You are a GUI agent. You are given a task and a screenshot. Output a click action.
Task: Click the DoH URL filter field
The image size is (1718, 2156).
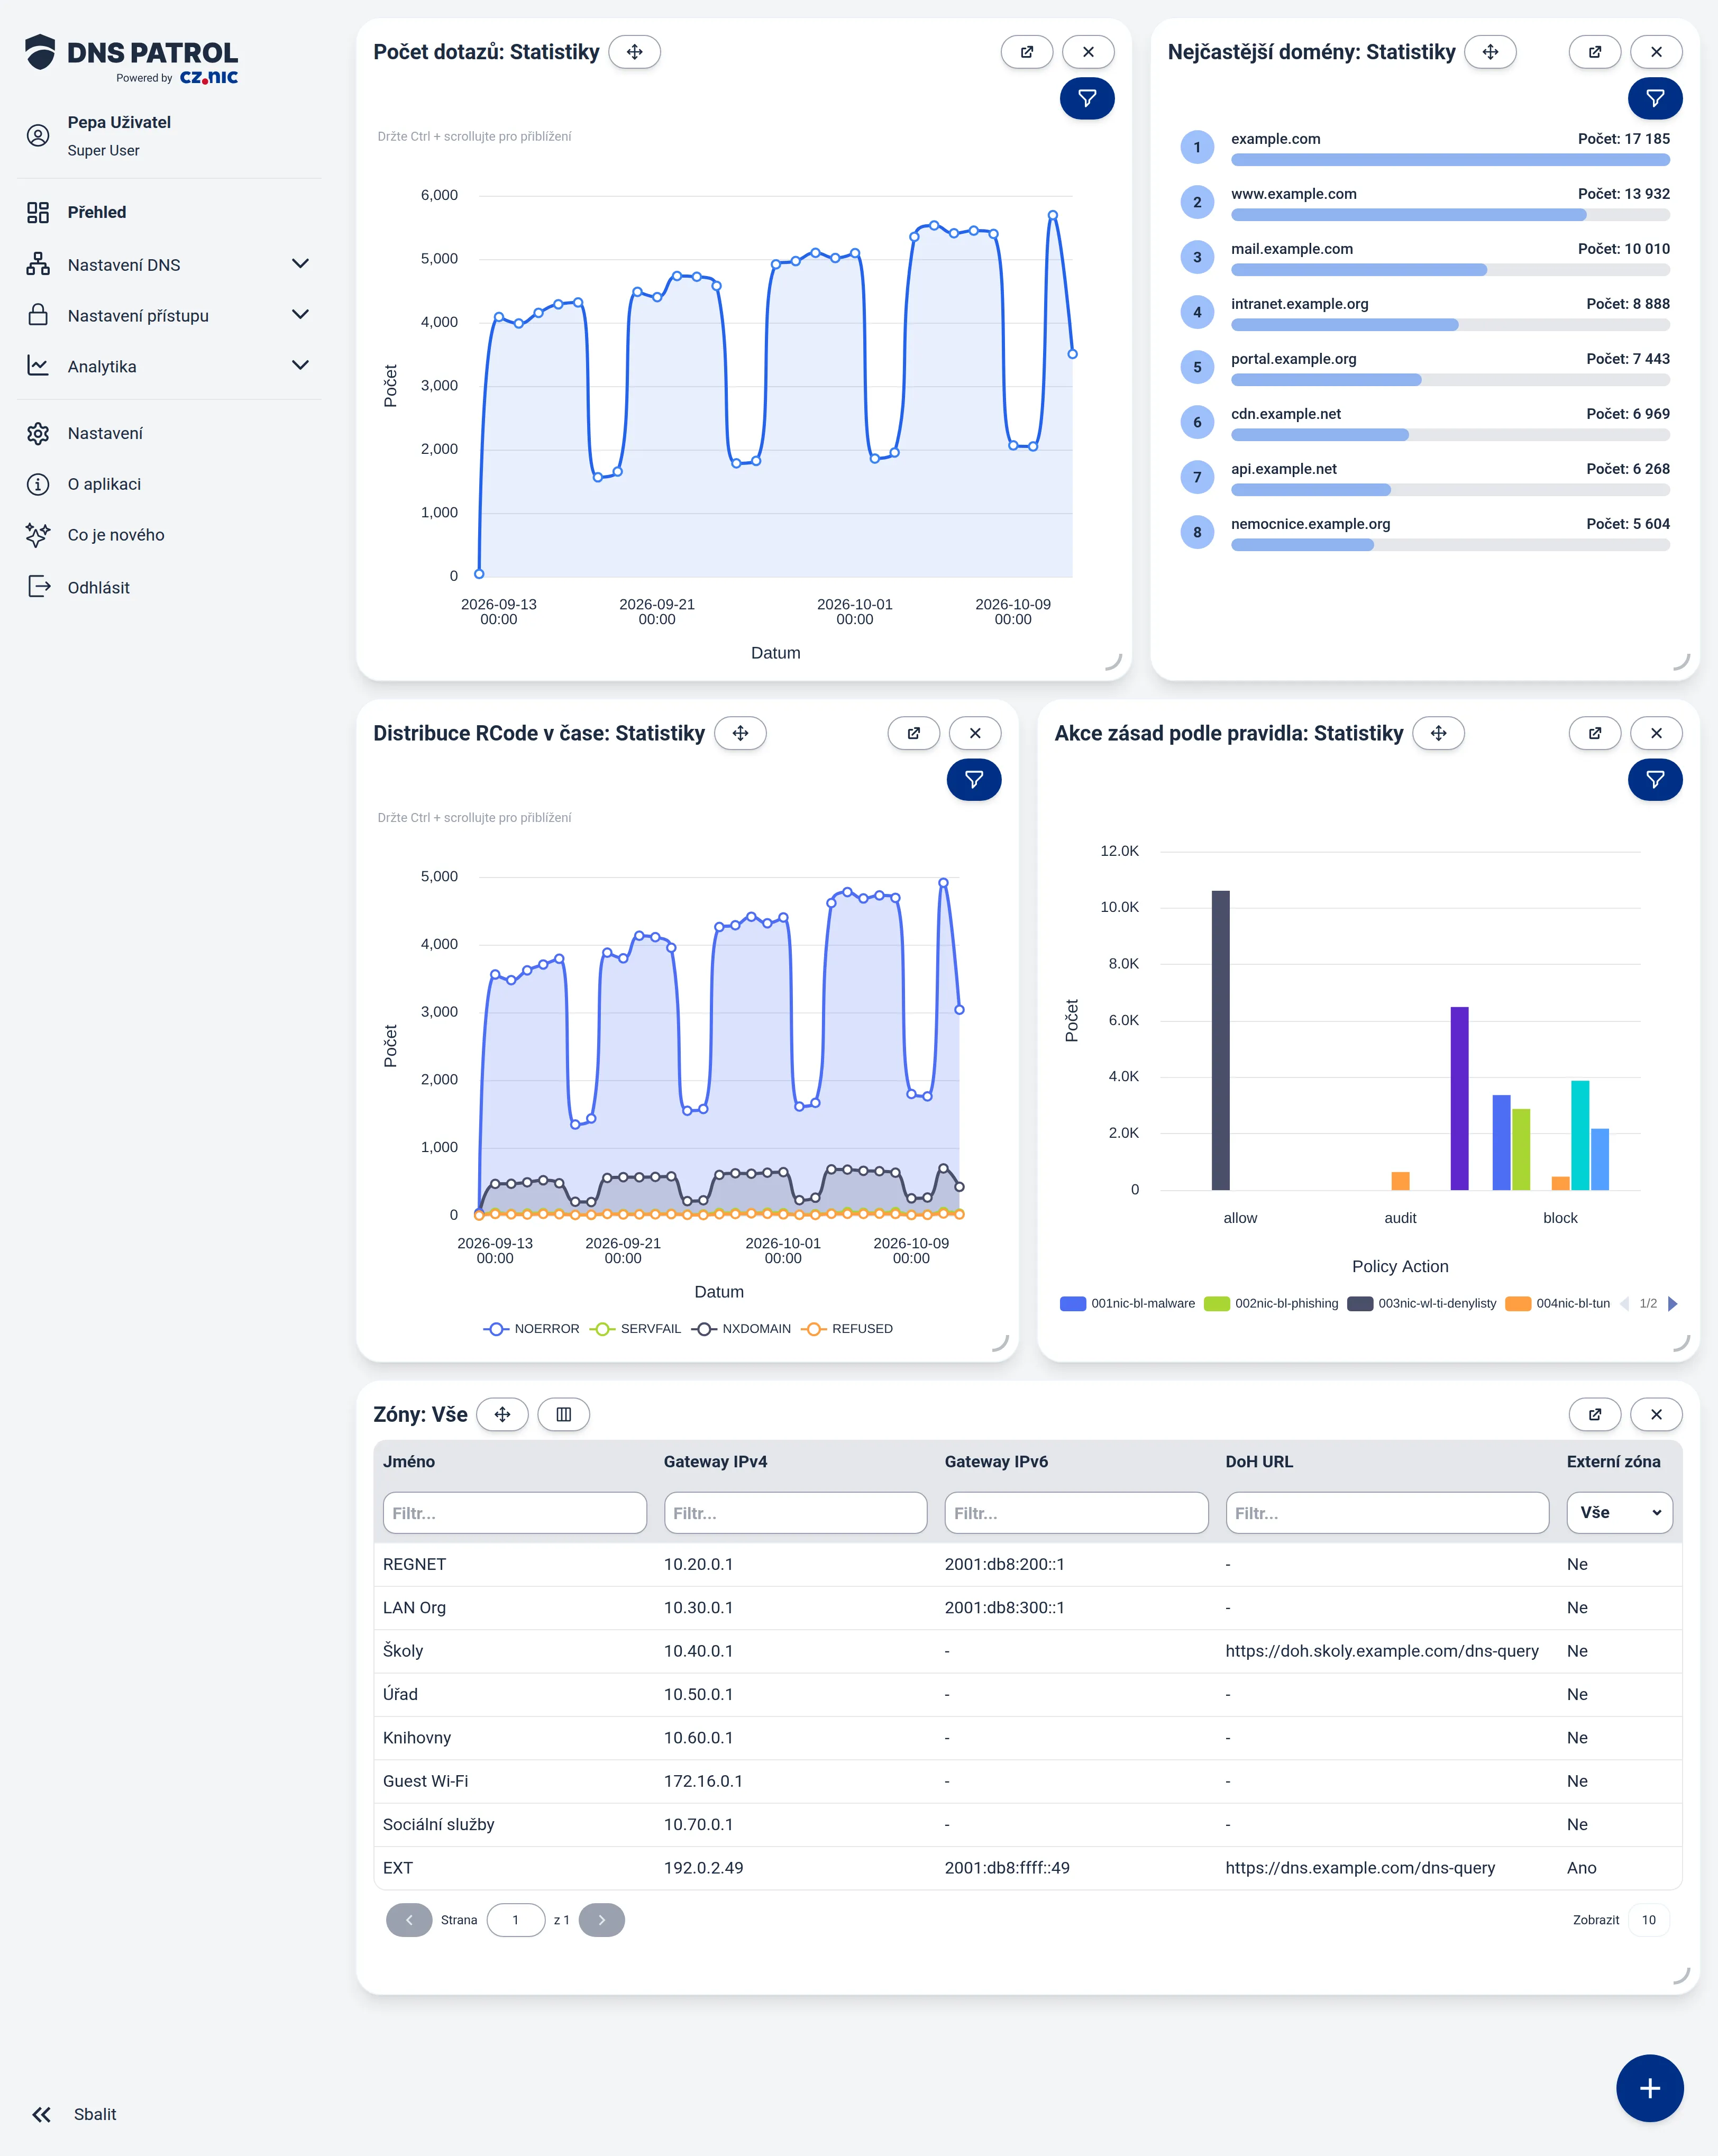(x=1387, y=1513)
